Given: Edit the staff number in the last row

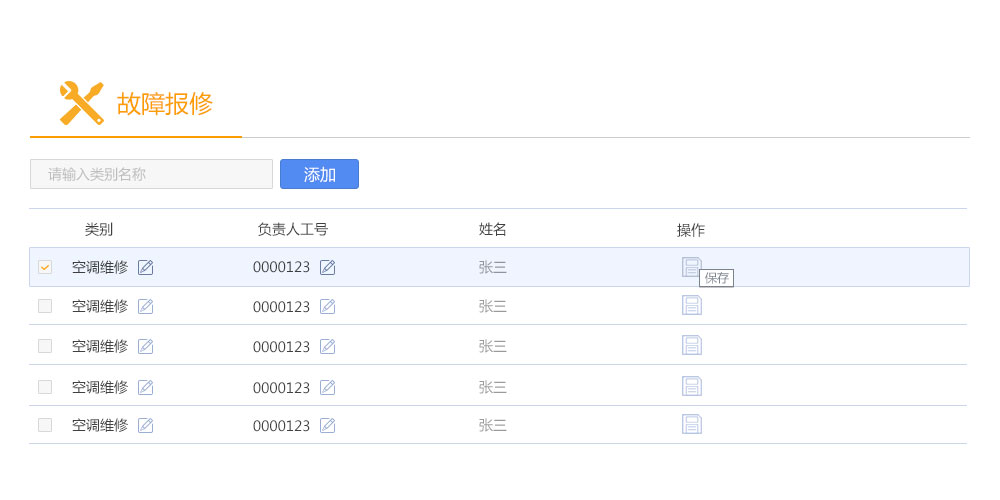Looking at the screenshot, I should click(327, 425).
